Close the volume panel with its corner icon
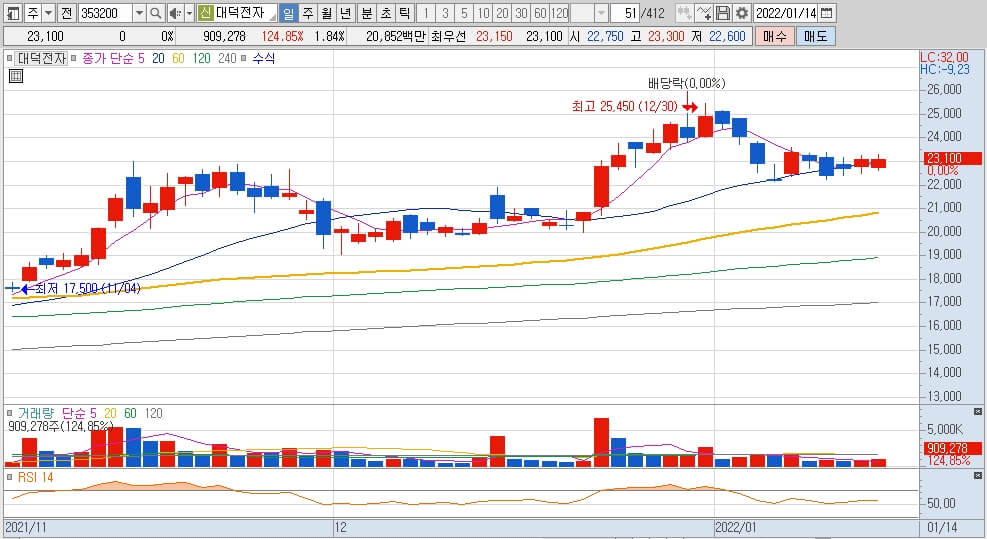This screenshot has height=539, width=987. [978, 412]
